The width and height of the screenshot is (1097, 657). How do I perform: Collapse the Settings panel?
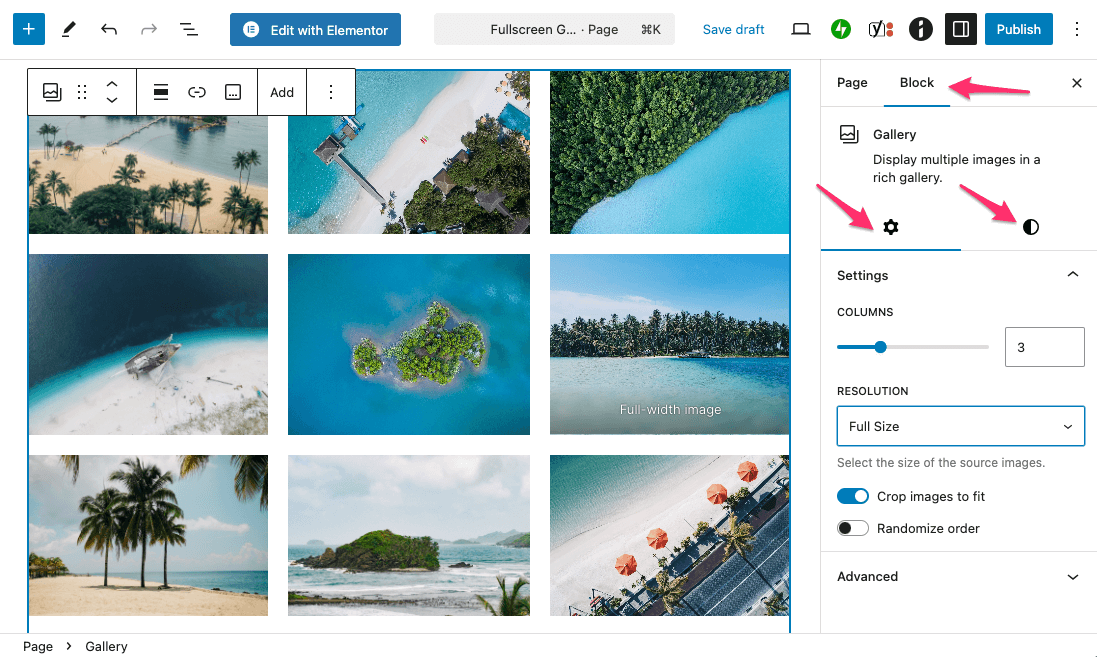point(1072,275)
